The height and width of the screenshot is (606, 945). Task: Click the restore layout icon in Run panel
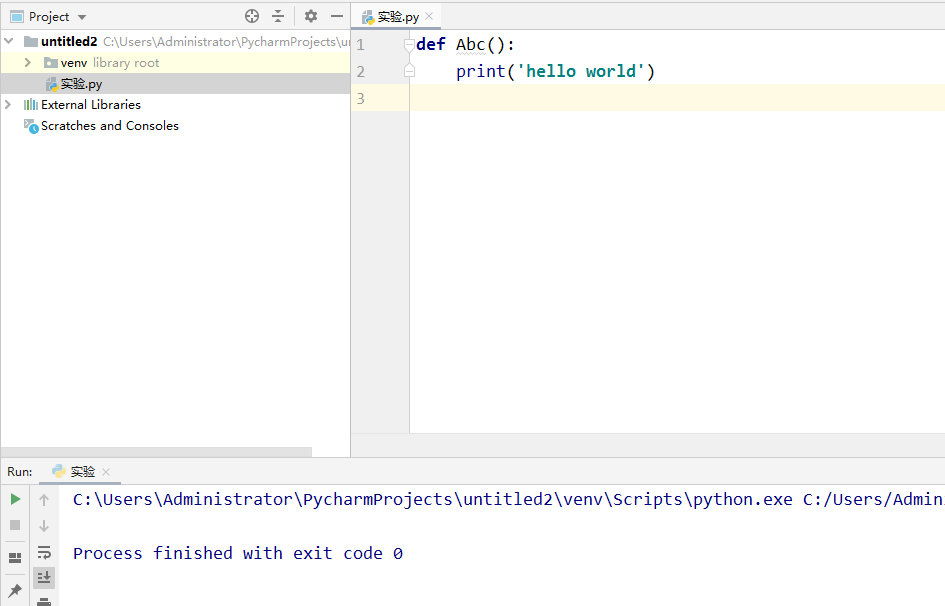(x=15, y=558)
